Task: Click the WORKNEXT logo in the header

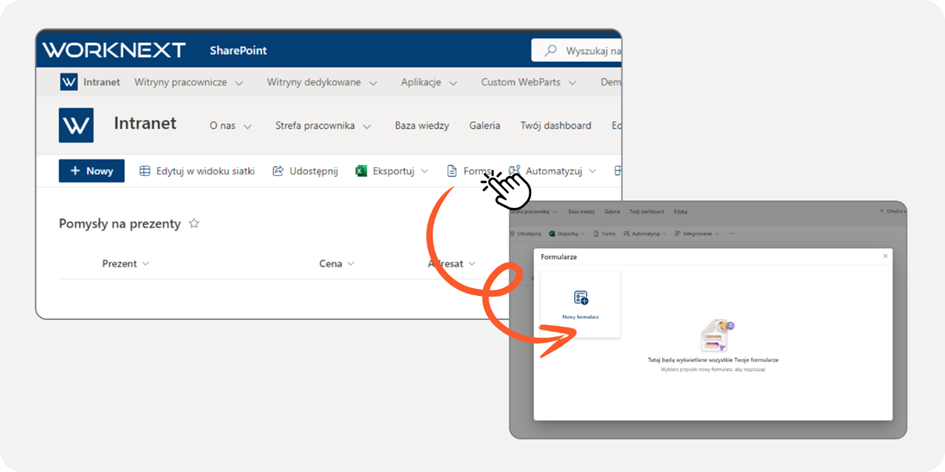Action: click(114, 50)
